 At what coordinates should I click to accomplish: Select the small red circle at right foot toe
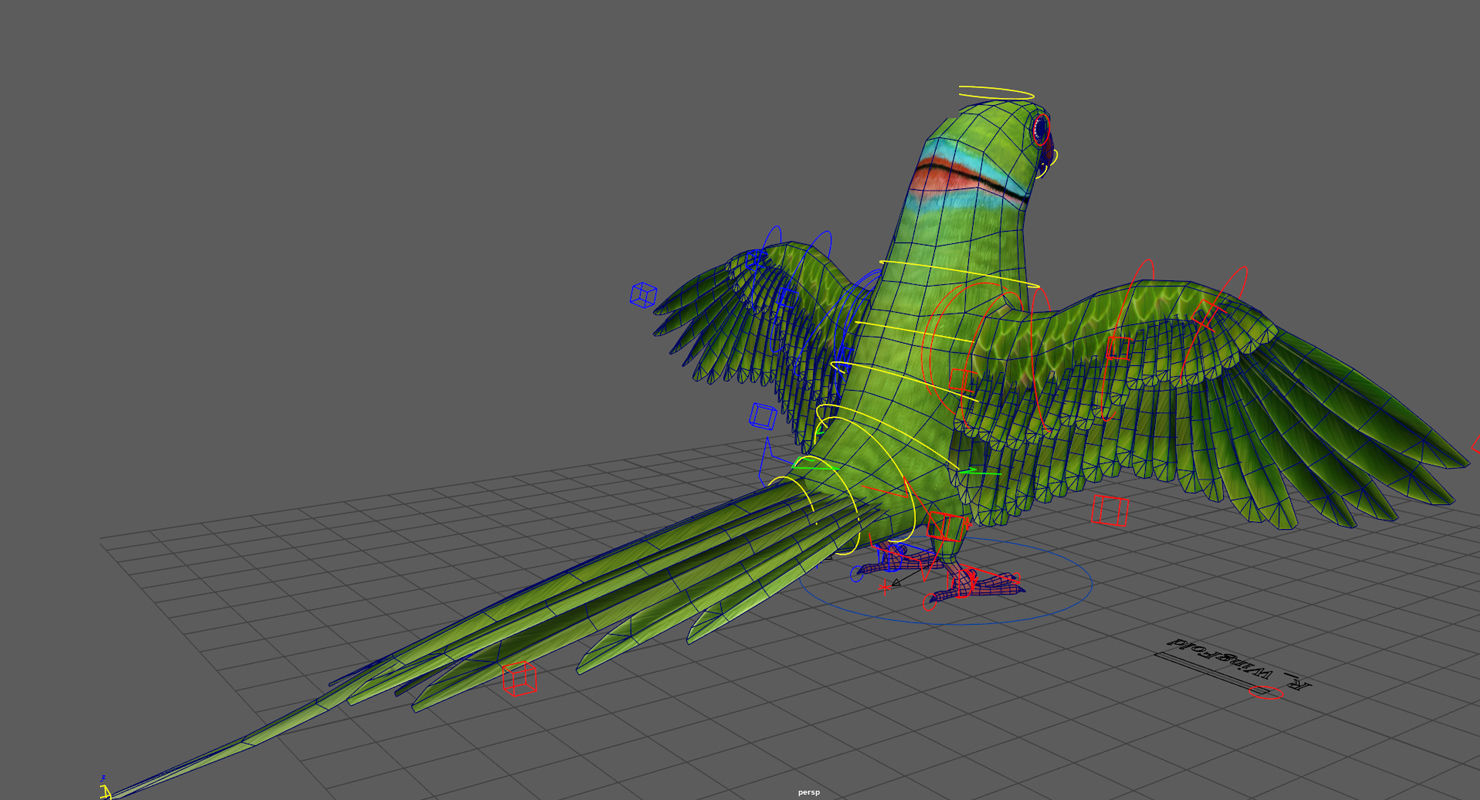point(930,603)
